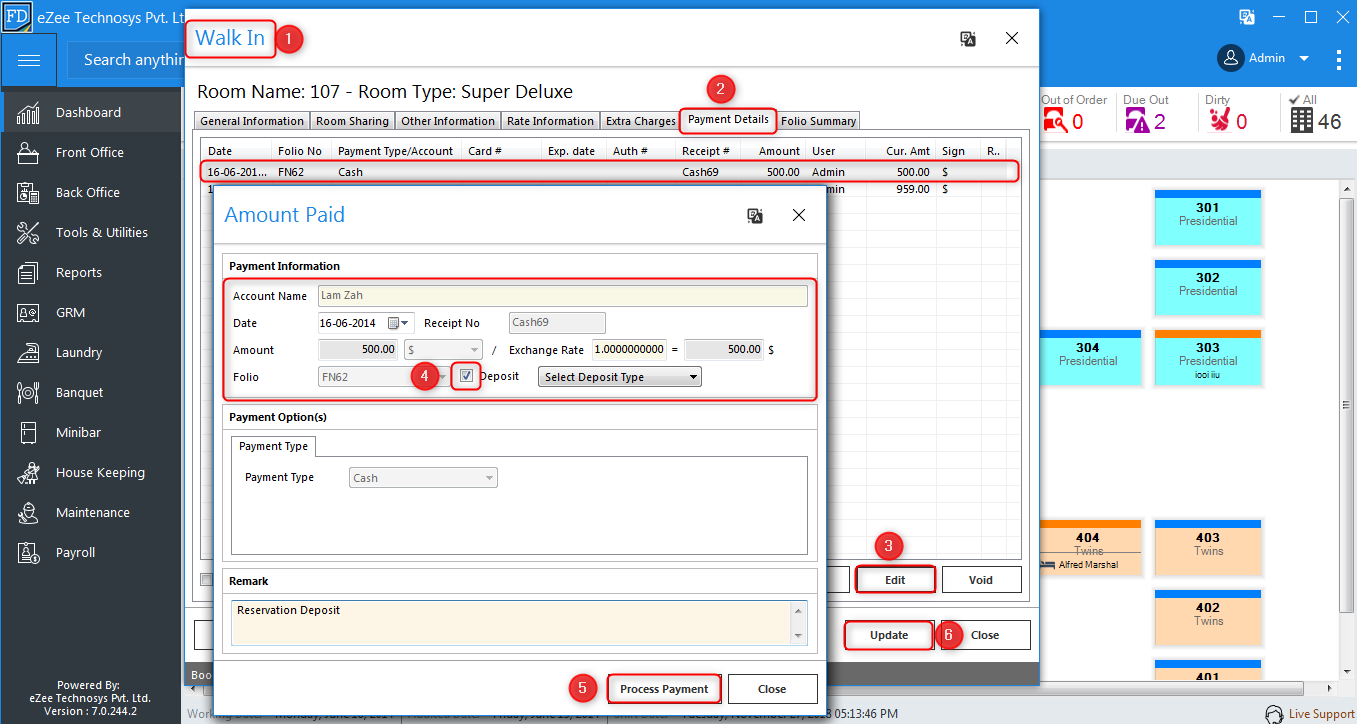This screenshot has width=1357, height=724.
Task: Filter rooms by Out of Order
Action: [1074, 113]
